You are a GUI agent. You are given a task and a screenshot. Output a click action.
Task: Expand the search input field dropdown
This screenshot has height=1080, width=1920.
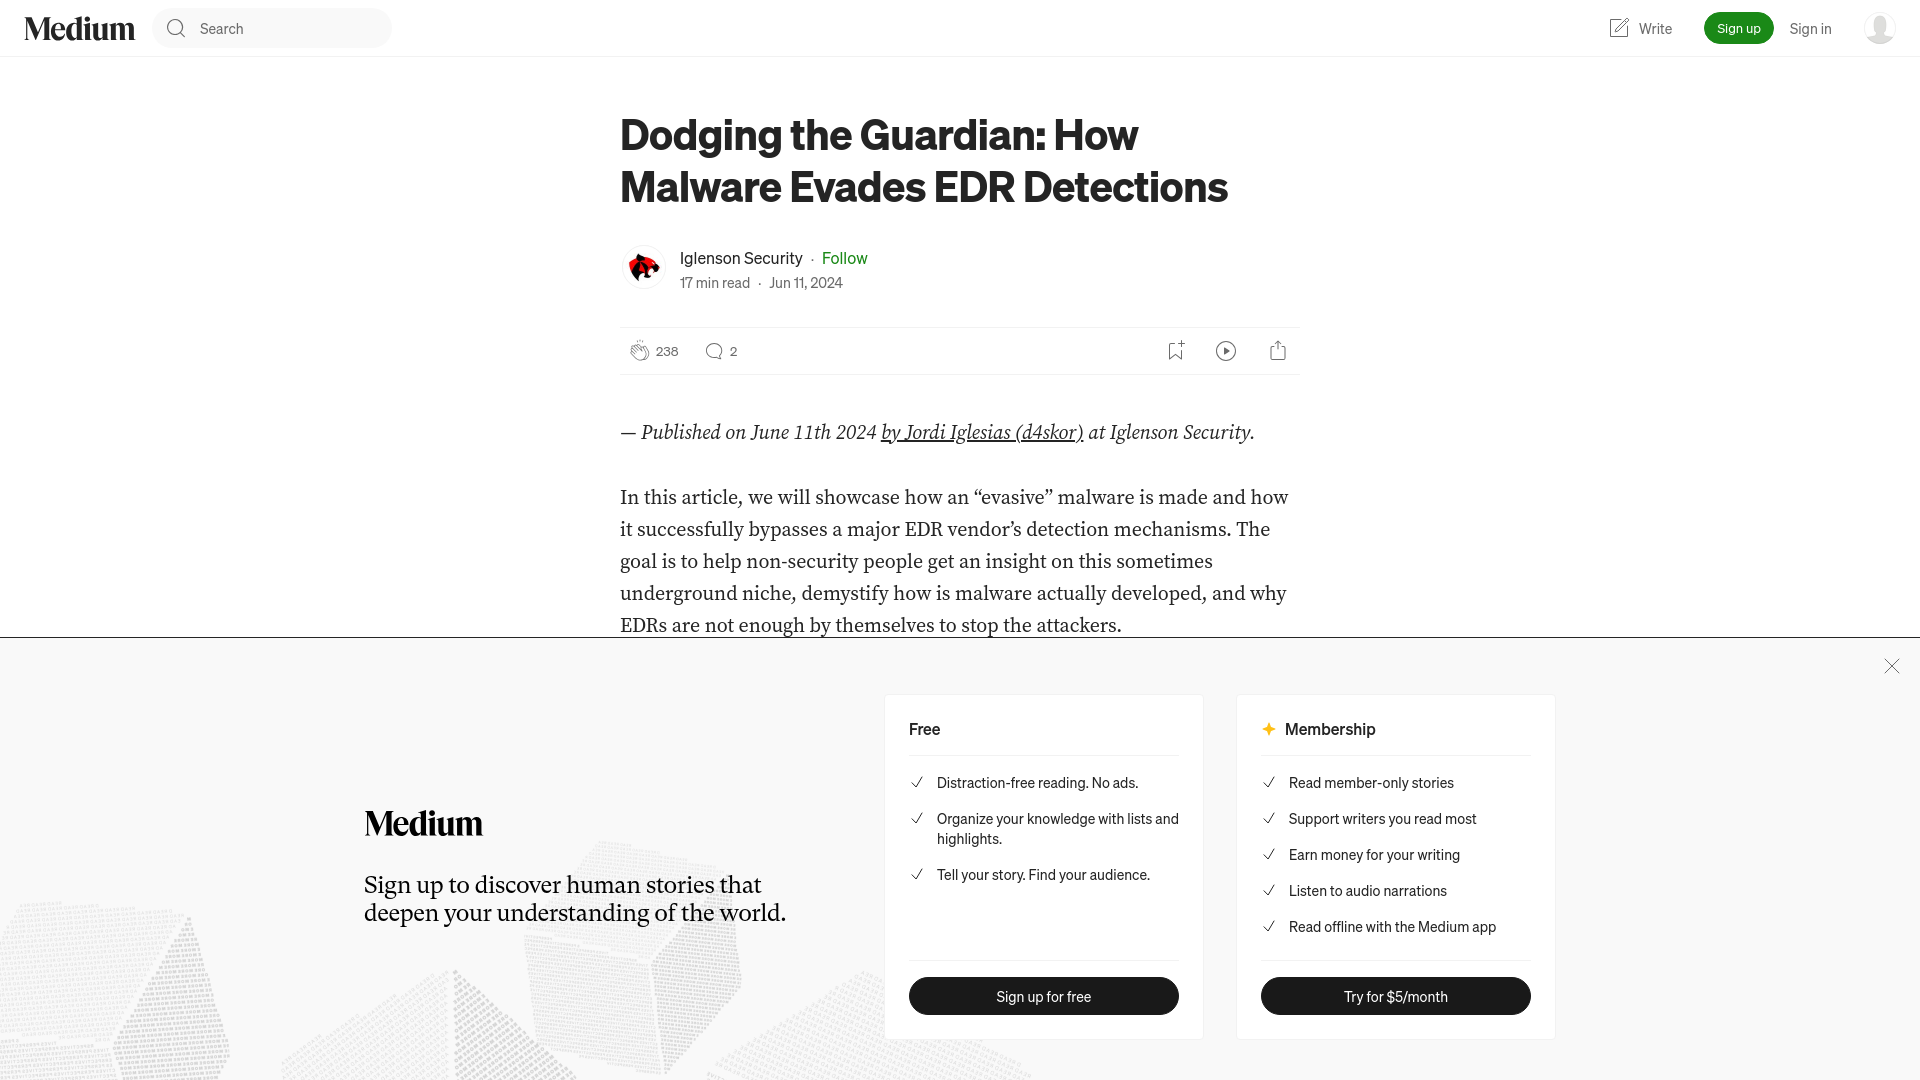click(272, 28)
